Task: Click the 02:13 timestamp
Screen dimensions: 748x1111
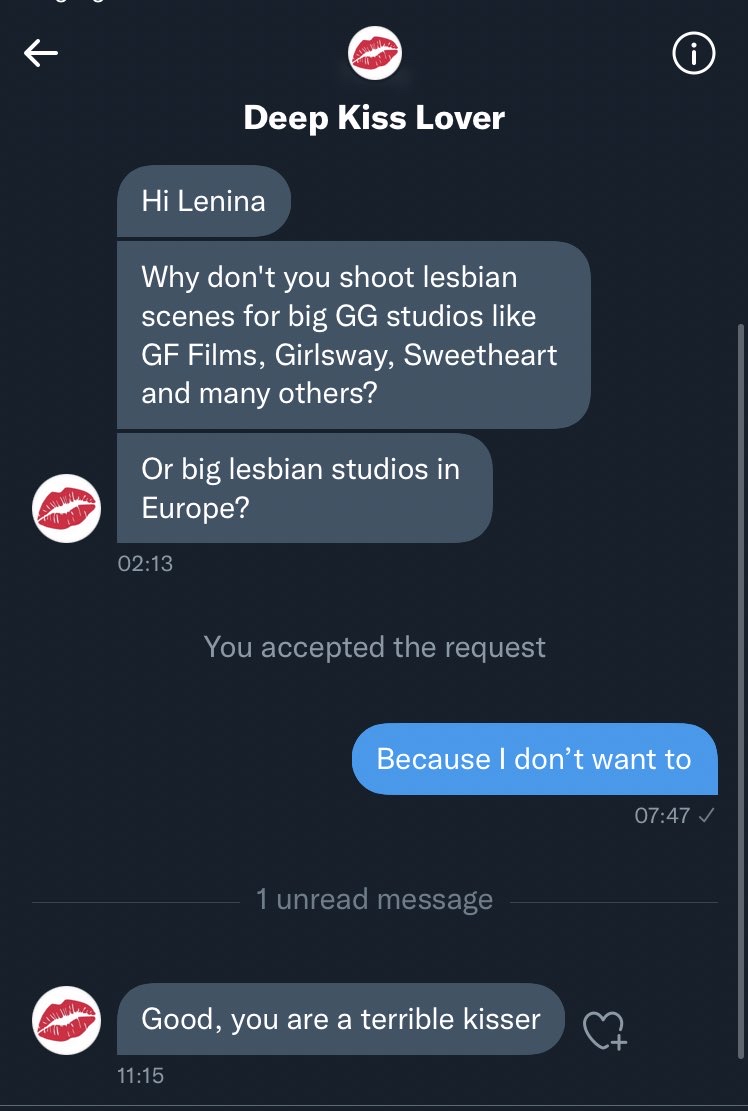Action: click(x=145, y=564)
